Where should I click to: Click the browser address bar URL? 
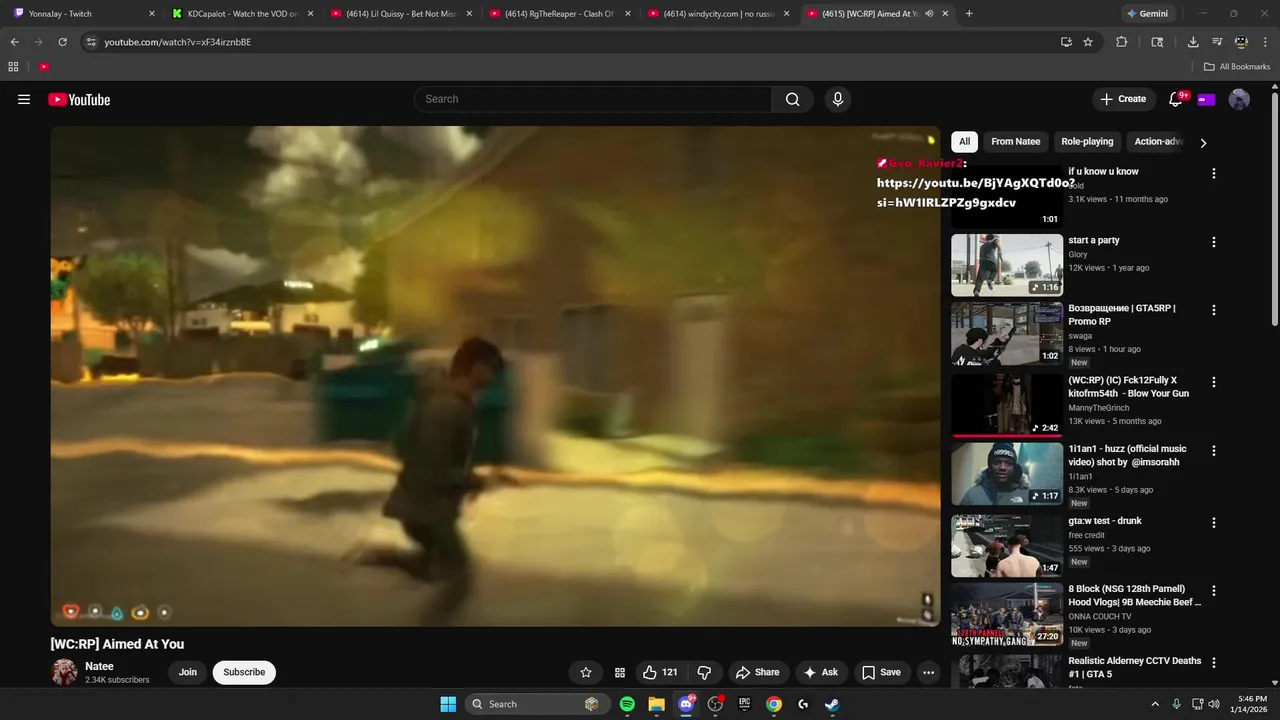[x=178, y=42]
